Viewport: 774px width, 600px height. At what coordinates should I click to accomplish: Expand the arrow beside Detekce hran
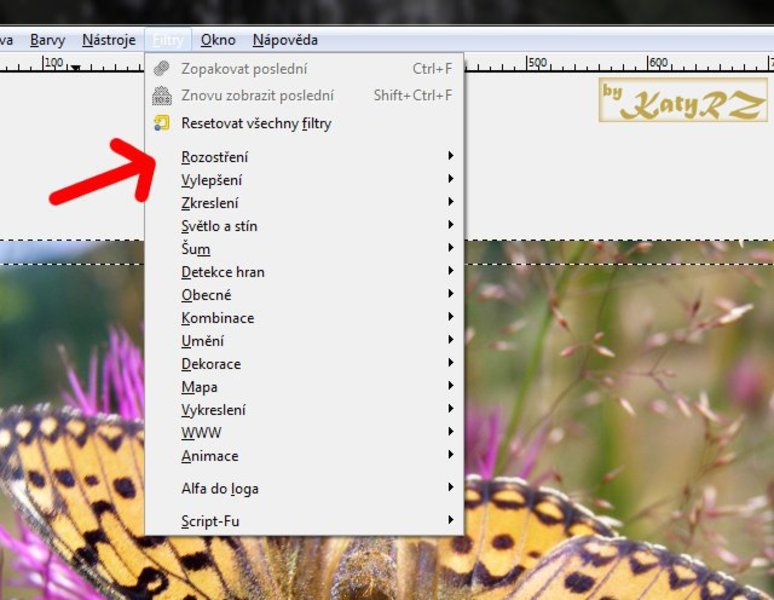point(450,271)
